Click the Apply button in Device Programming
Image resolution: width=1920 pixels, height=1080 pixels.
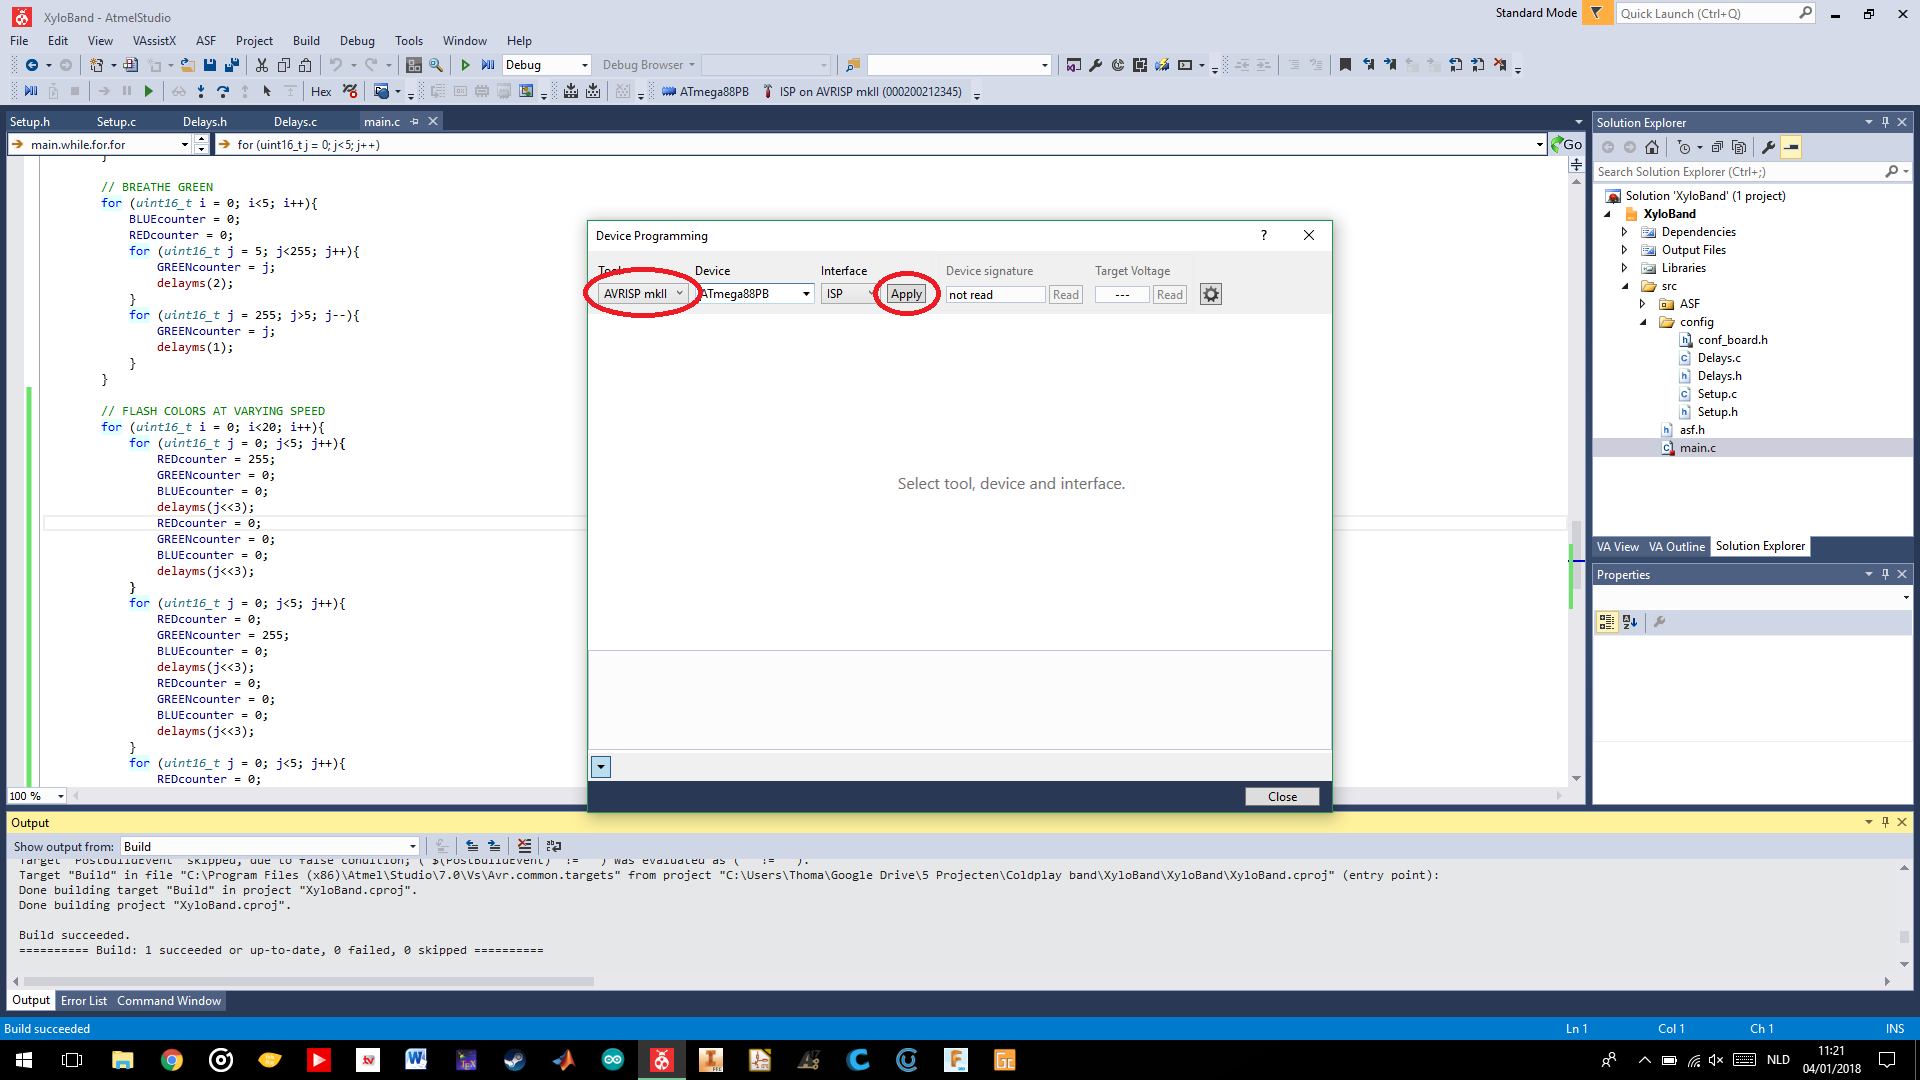(x=906, y=294)
